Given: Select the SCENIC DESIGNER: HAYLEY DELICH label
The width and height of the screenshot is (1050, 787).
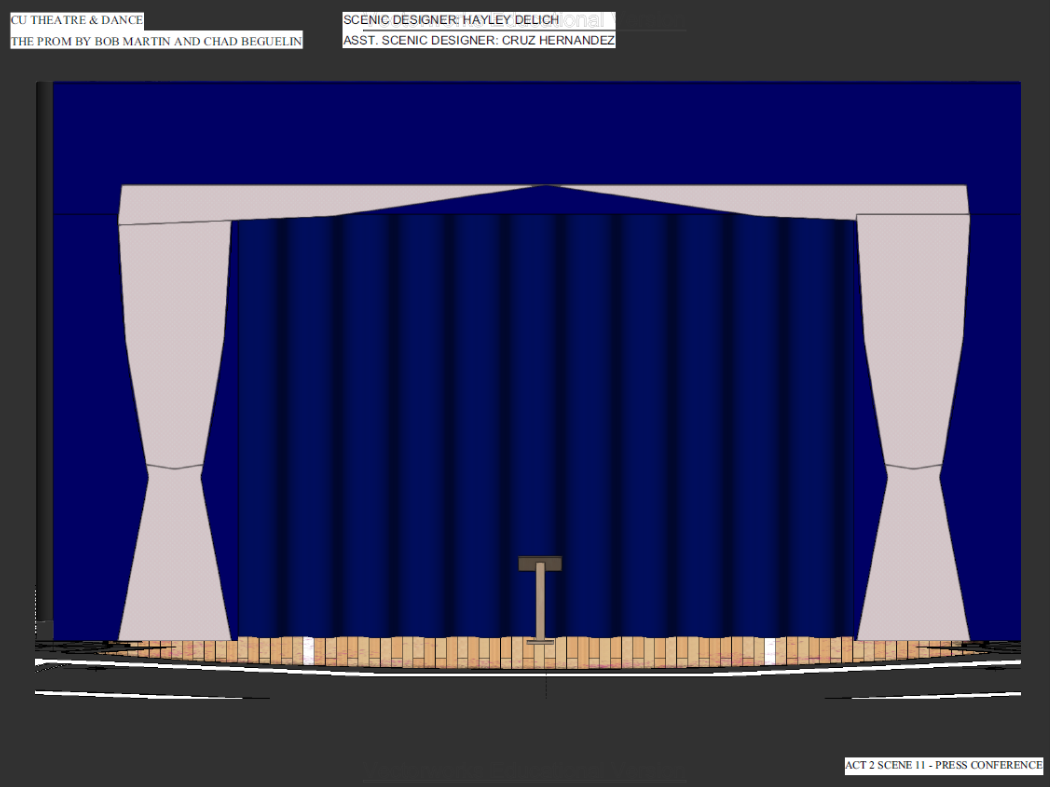Looking at the screenshot, I should click(452, 19).
